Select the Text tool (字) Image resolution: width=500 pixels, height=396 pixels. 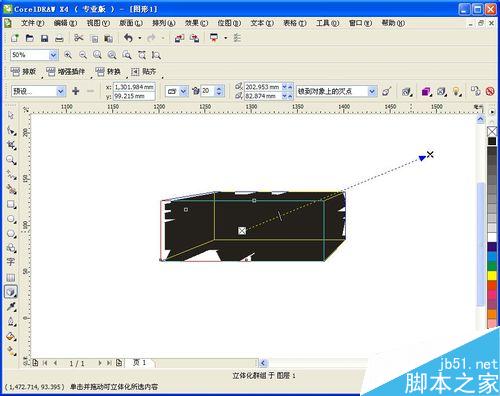(x=11, y=262)
